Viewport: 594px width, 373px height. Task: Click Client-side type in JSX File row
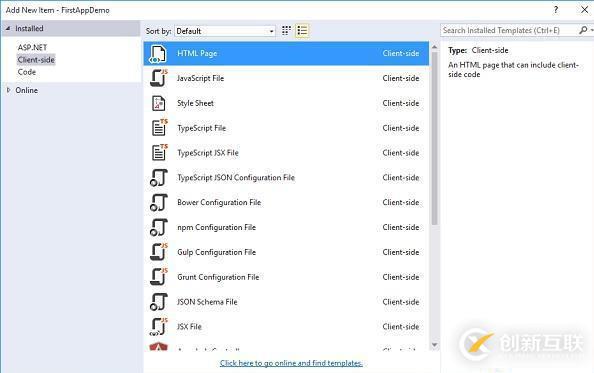coord(401,327)
